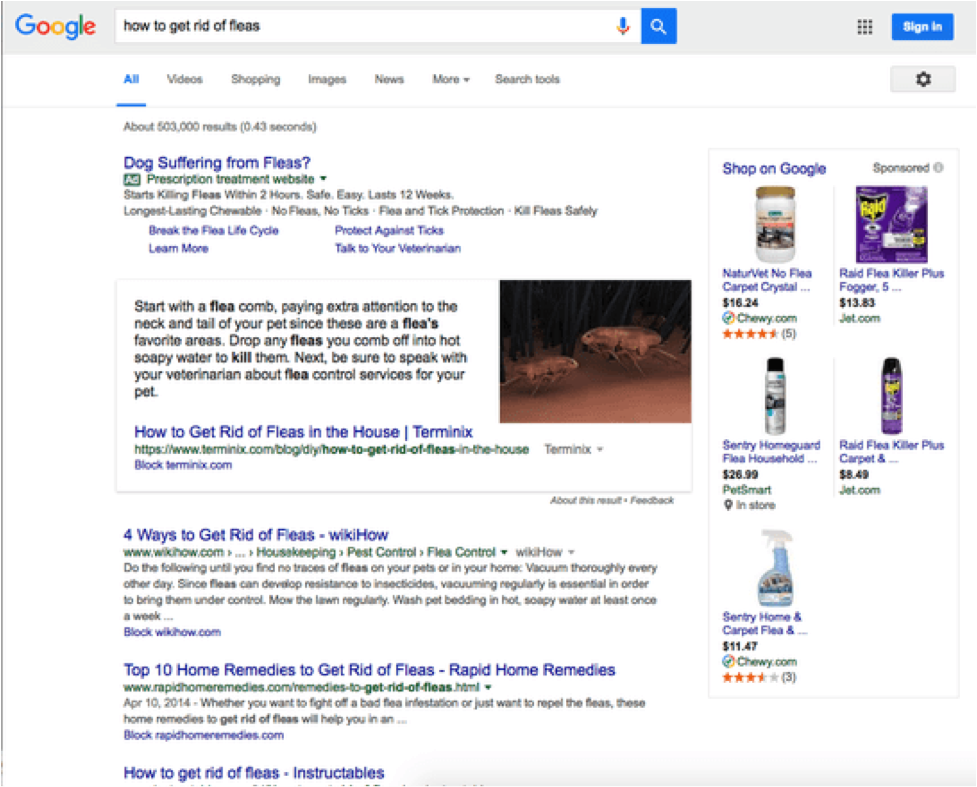Open 4 Ways to Get Rid of Fleas wikiHow
This screenshot has width=977, height=787.
tap(255, 535)
